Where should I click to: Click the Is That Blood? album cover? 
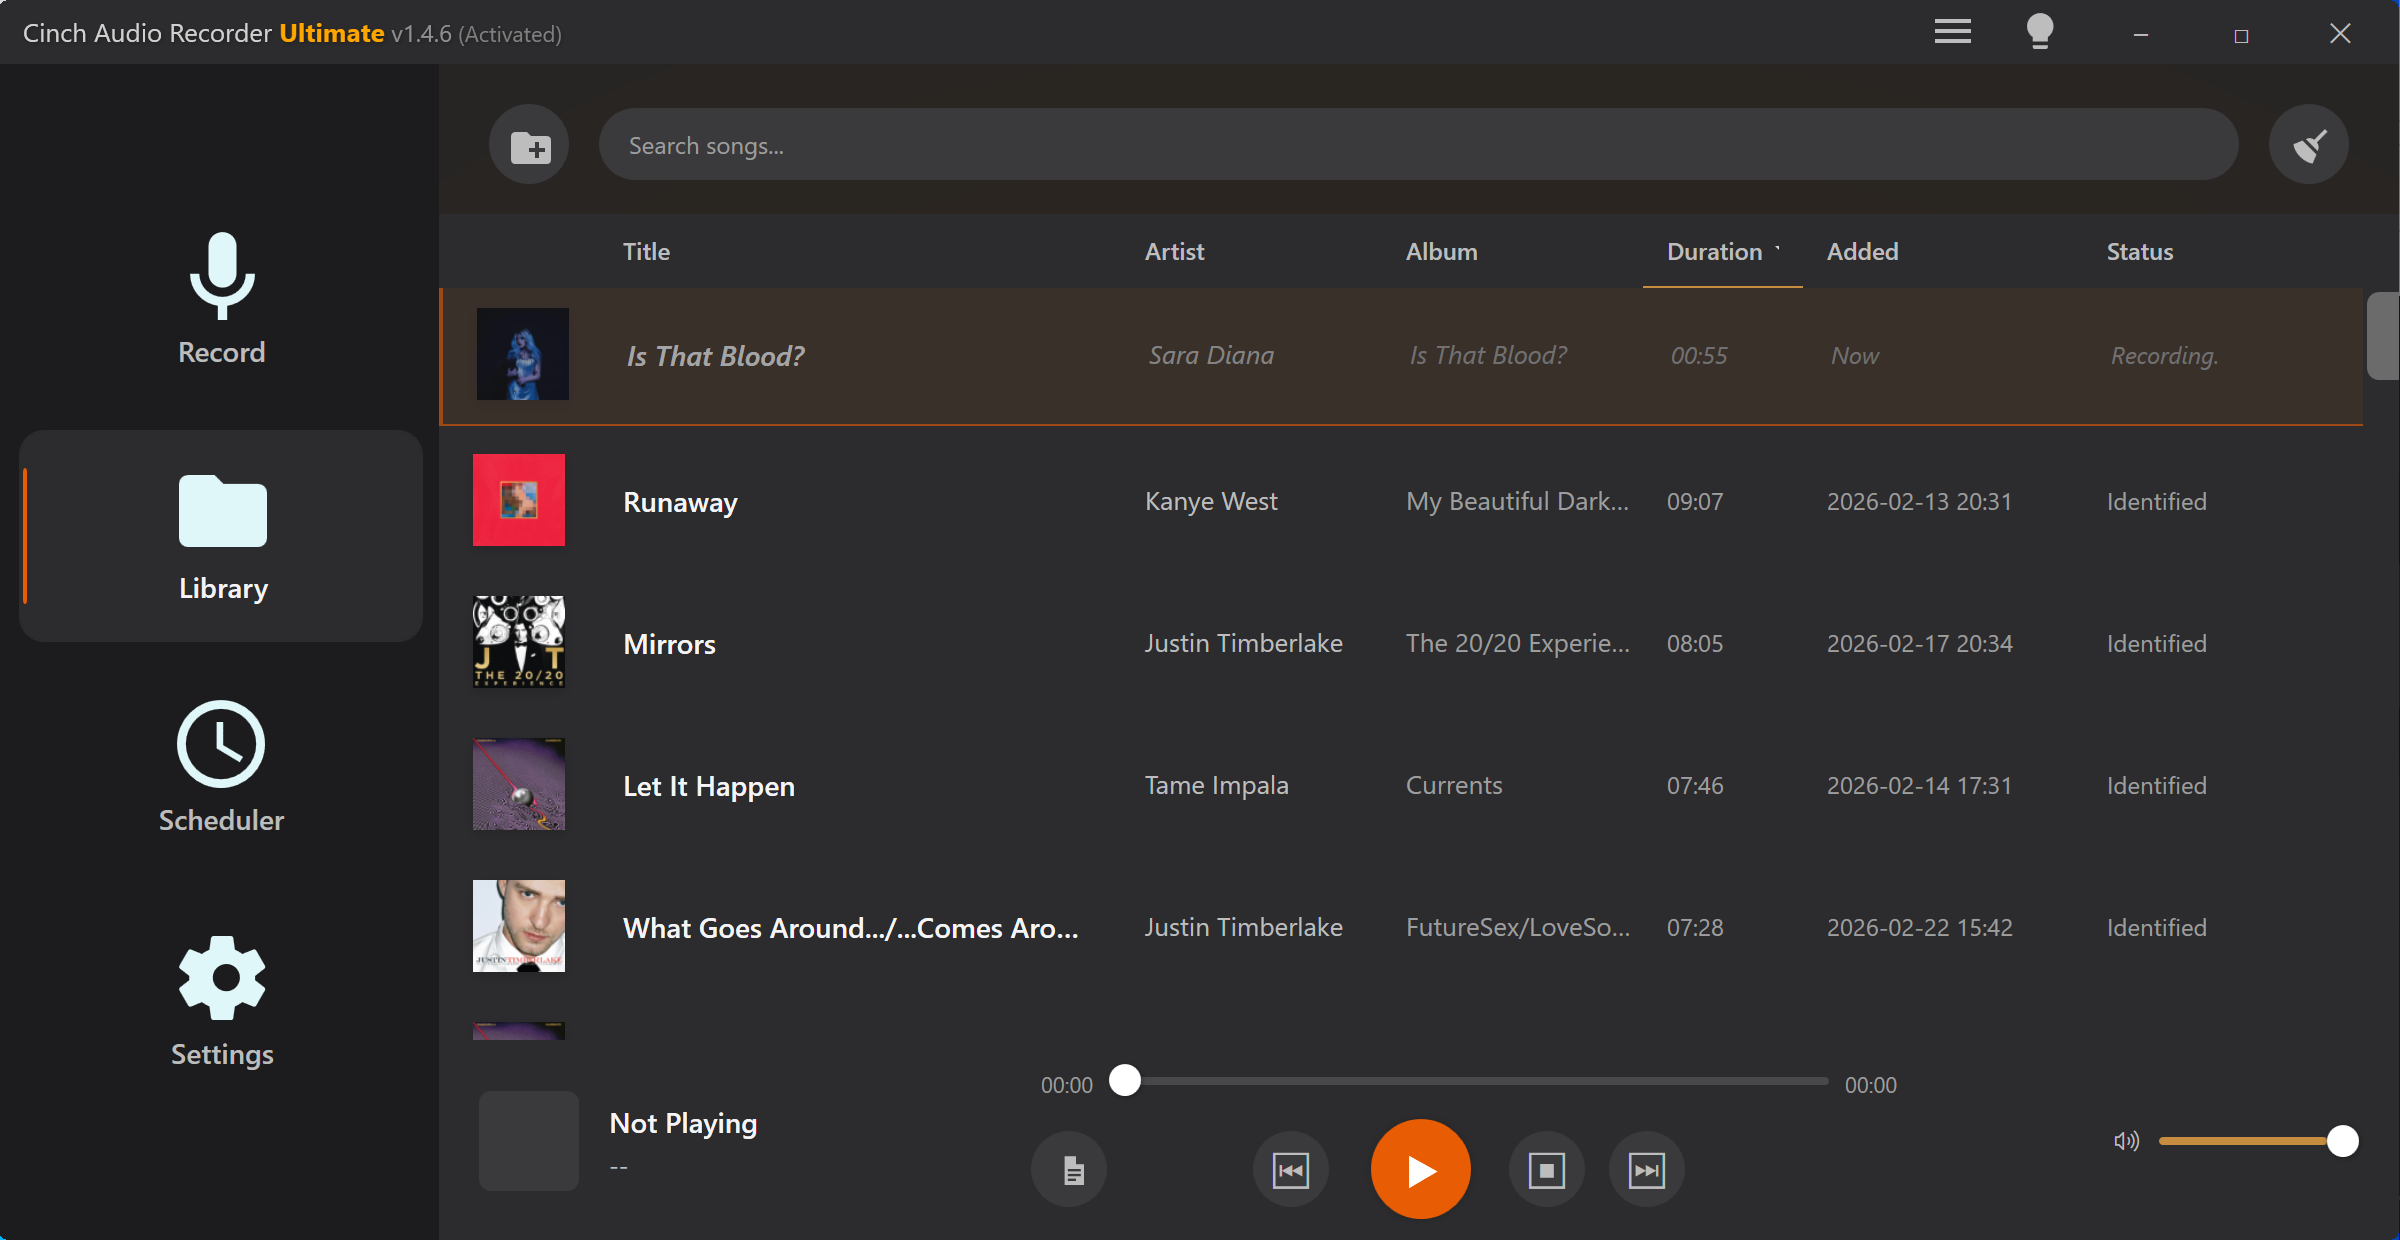(522, 354)
